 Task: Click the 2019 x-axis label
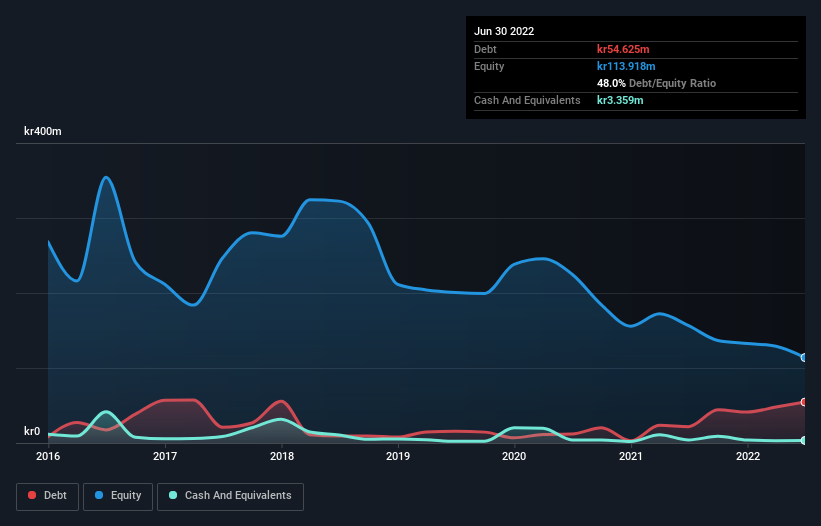(398, 456)
